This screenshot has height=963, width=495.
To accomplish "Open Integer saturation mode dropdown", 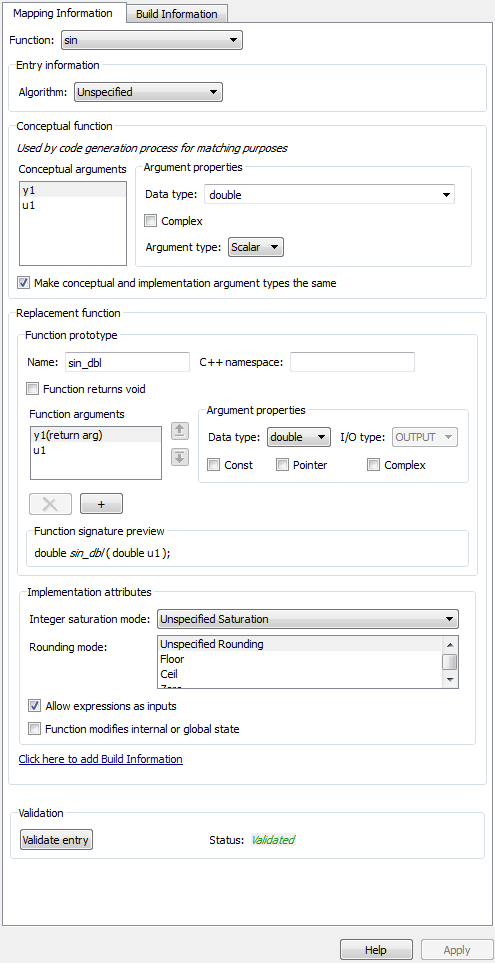I will (x=308, y=619).
